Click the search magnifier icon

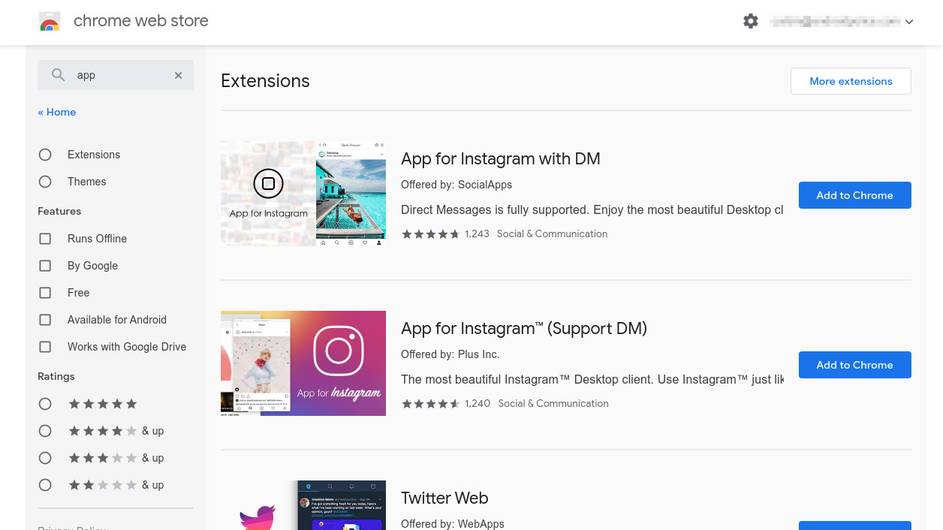(58, 75)
